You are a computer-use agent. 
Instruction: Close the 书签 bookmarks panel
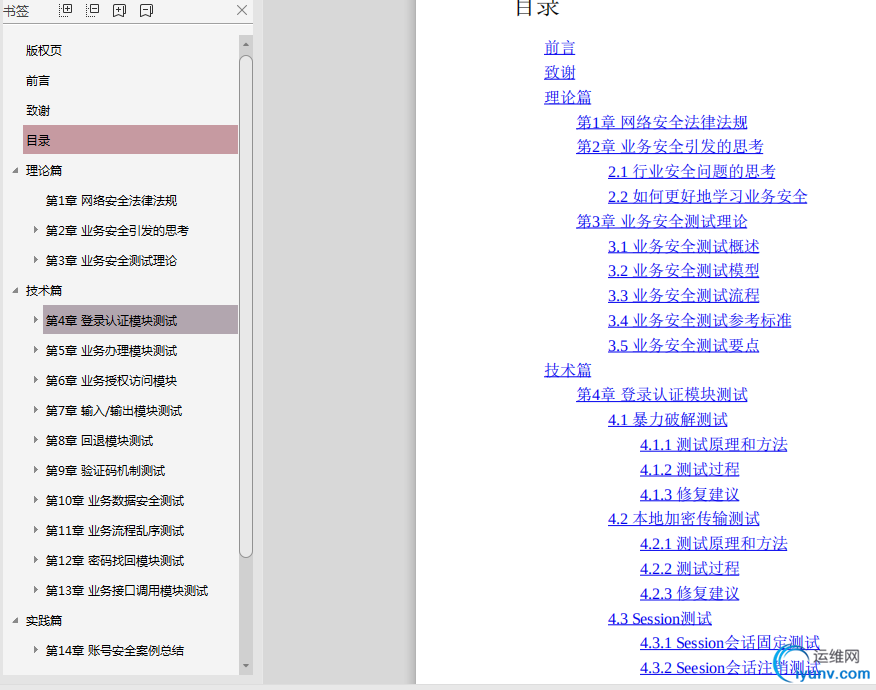[x=242, y=10]
